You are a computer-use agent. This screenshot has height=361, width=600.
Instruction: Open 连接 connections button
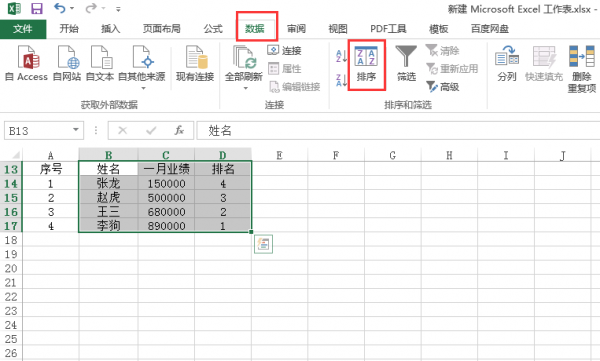[284, 51]
